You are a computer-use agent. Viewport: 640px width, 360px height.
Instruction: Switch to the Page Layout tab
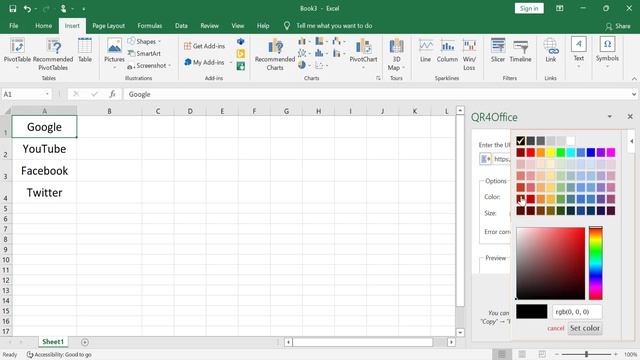point(109,26)
